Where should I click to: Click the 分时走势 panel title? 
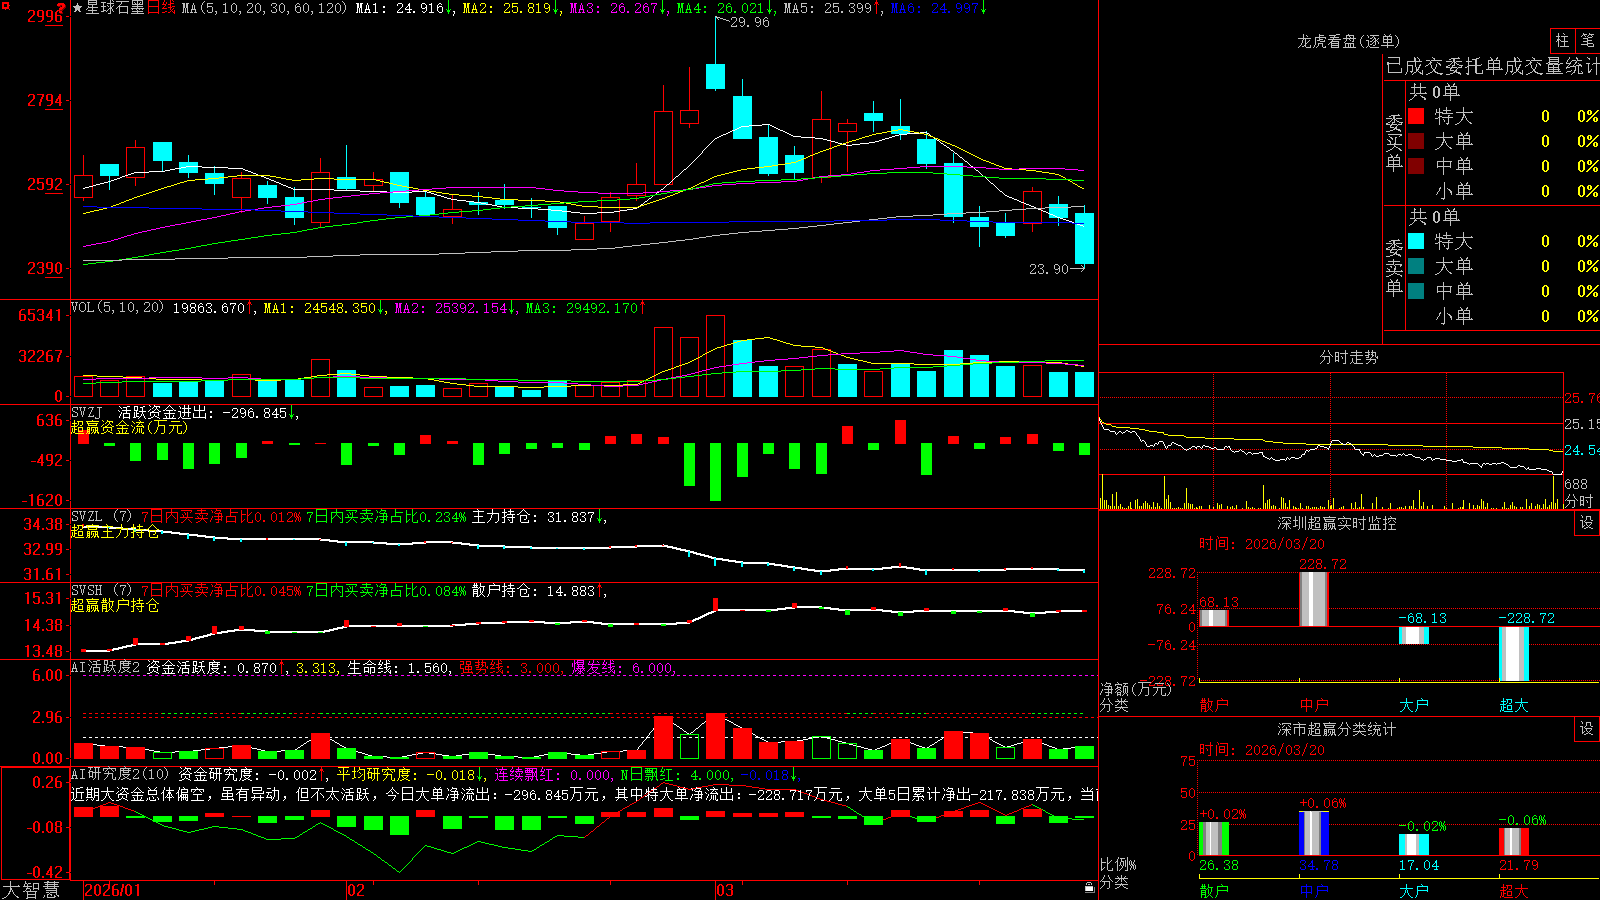click(1348, 357)
